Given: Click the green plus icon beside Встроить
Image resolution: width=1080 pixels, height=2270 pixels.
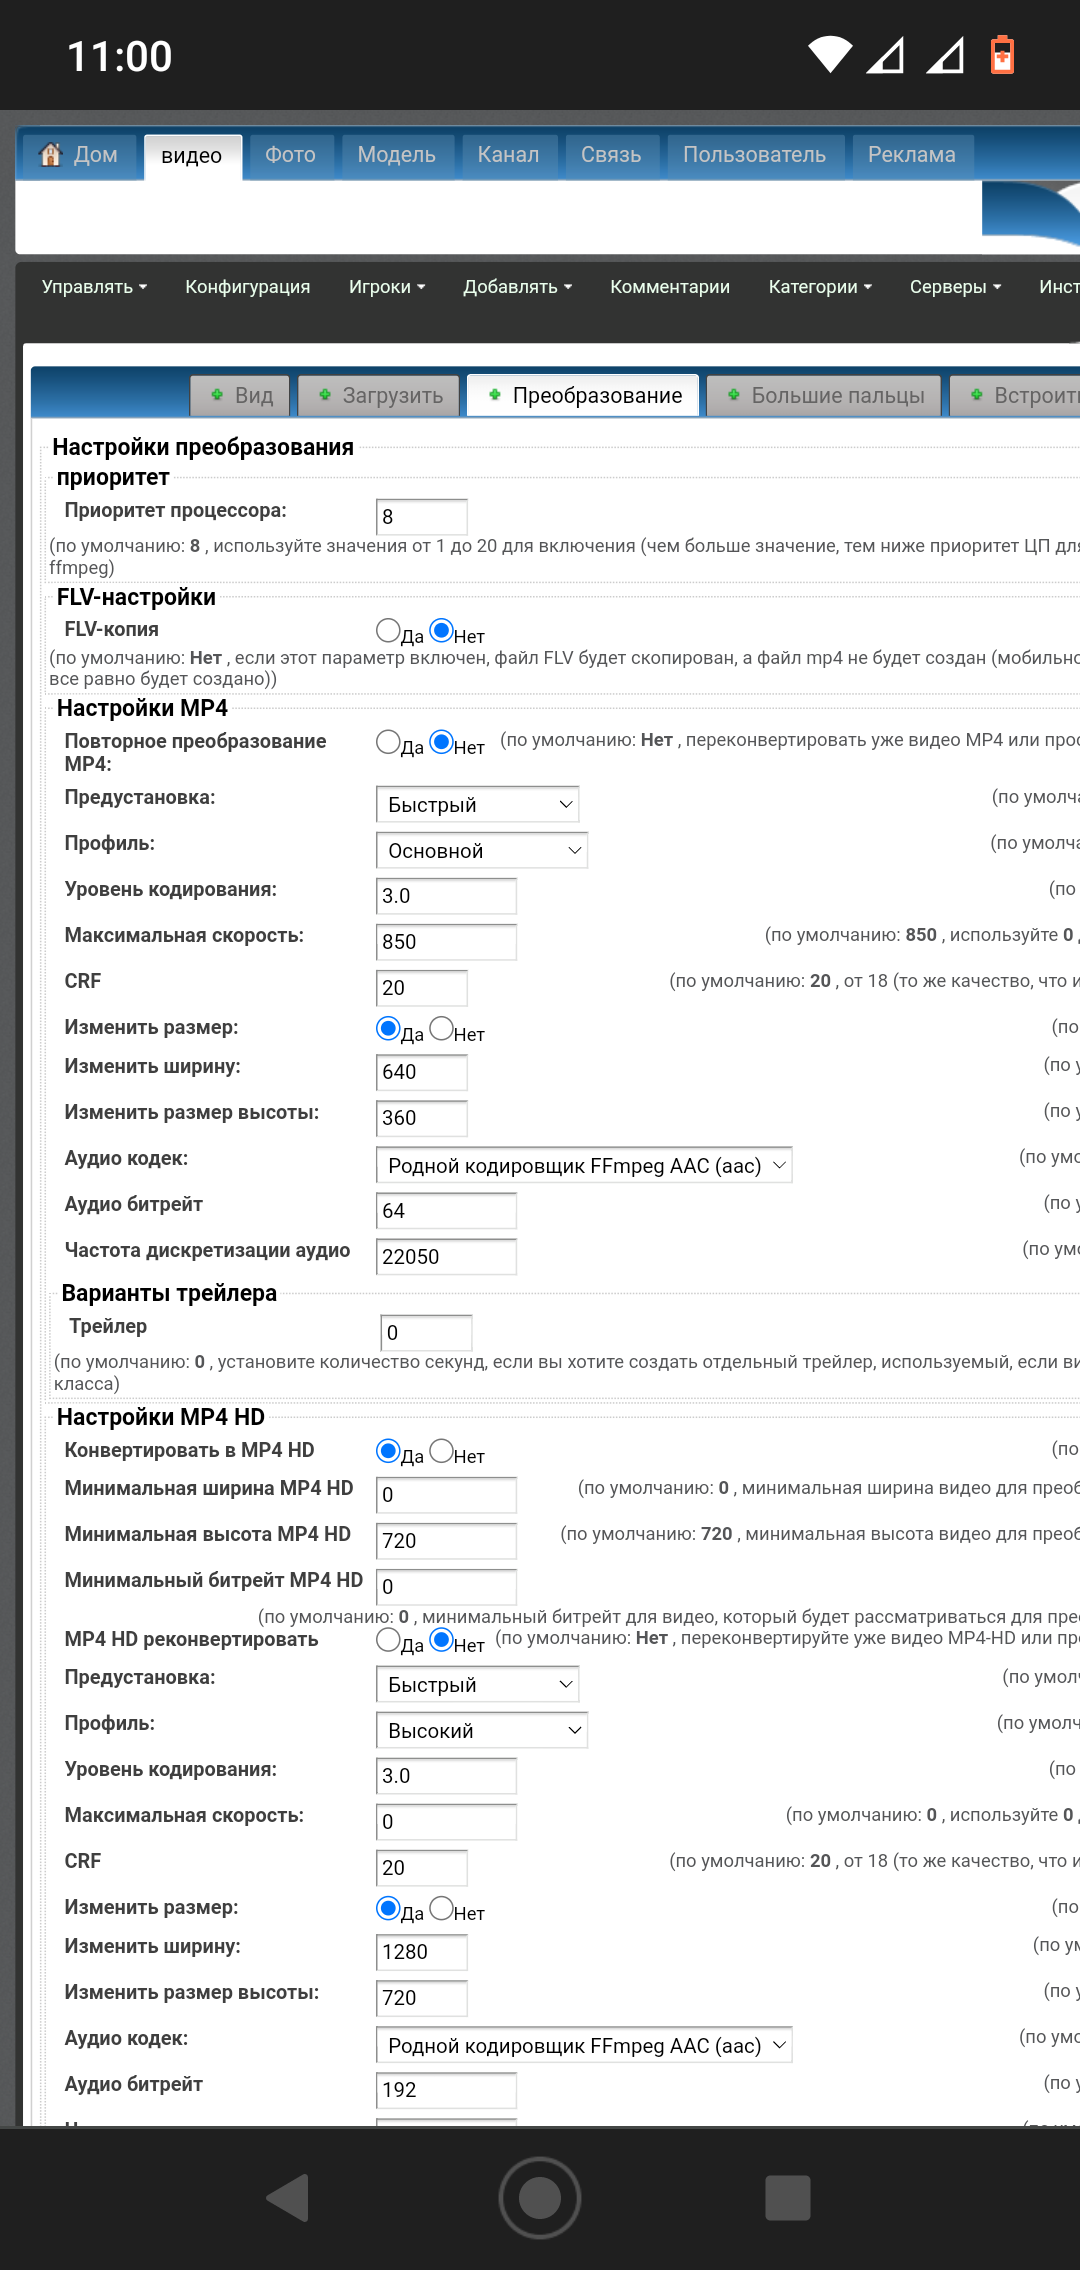Looking at the screenshot, I should (x=977, y=395).
